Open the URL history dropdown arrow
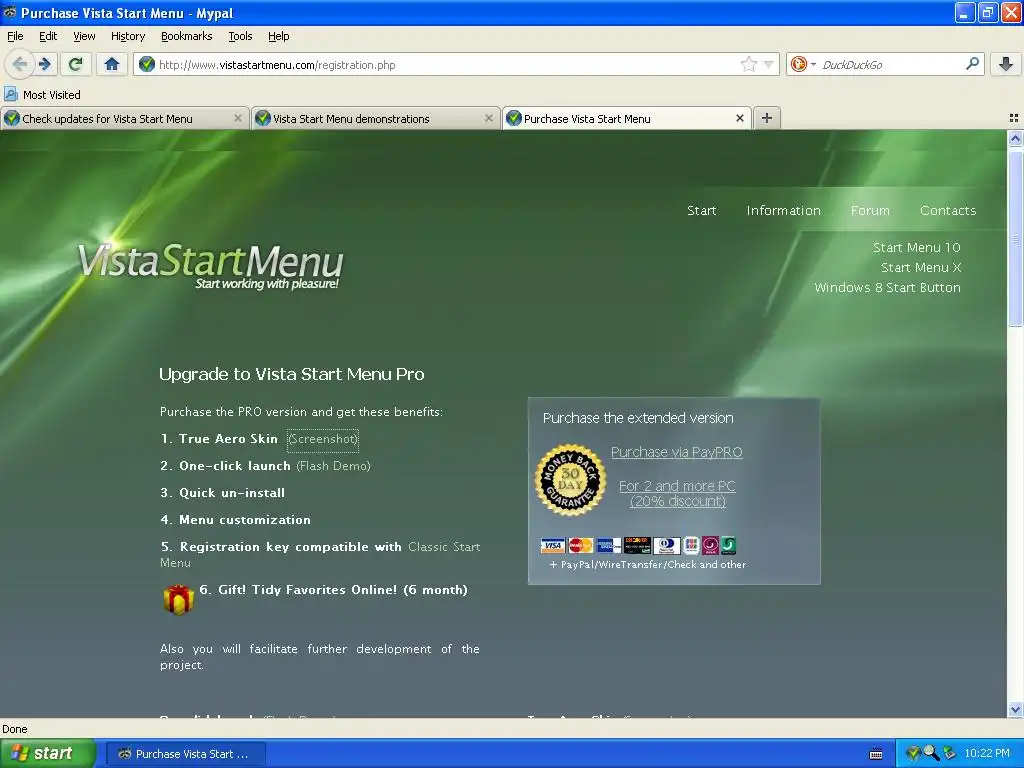 coord(769,64)
